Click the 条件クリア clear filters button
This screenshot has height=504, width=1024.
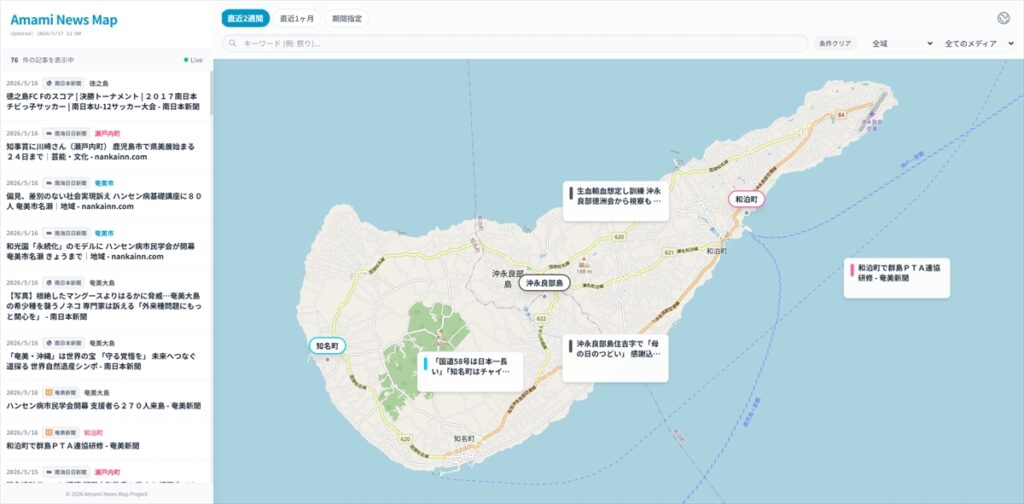coord(835,44)
